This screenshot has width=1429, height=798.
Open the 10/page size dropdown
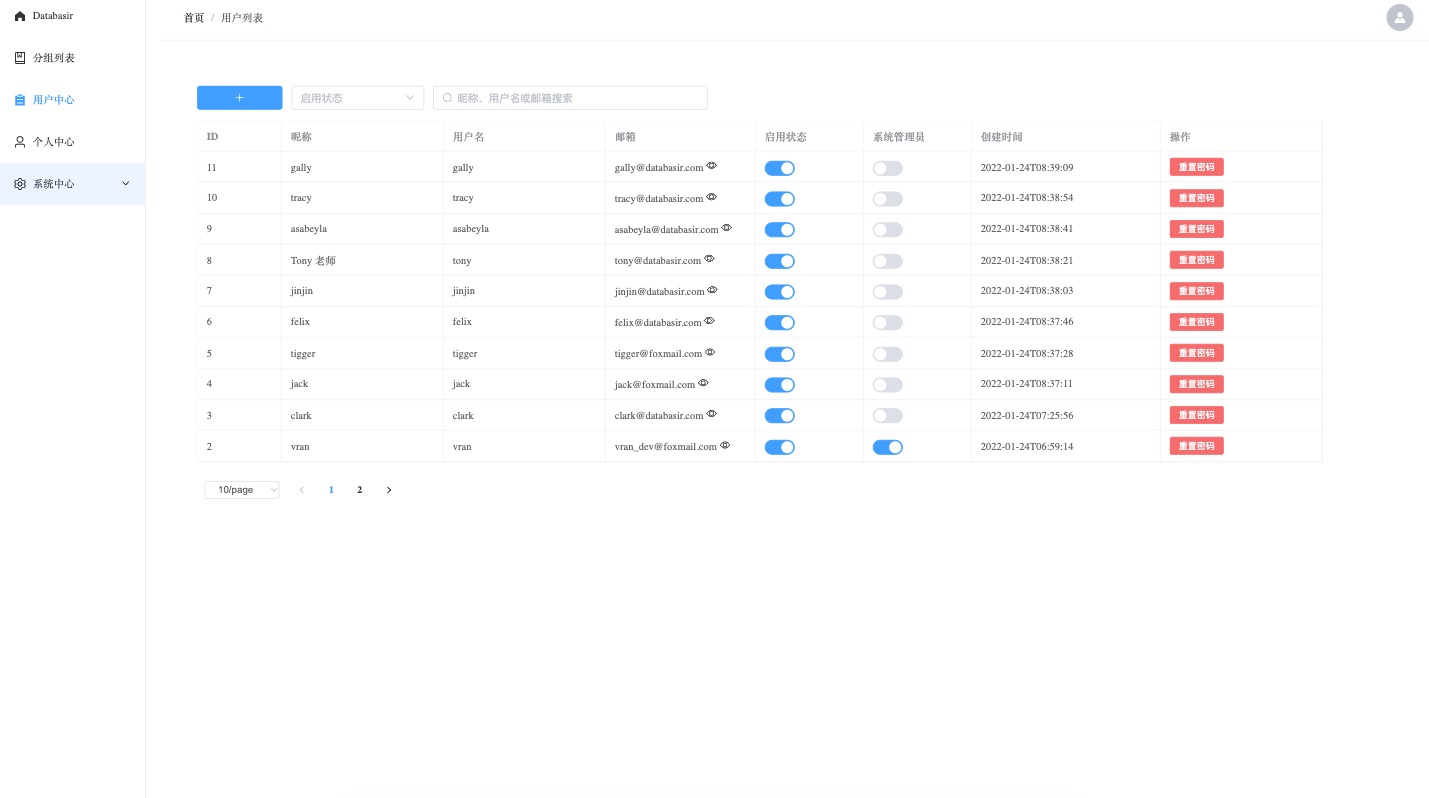[242, 490]
